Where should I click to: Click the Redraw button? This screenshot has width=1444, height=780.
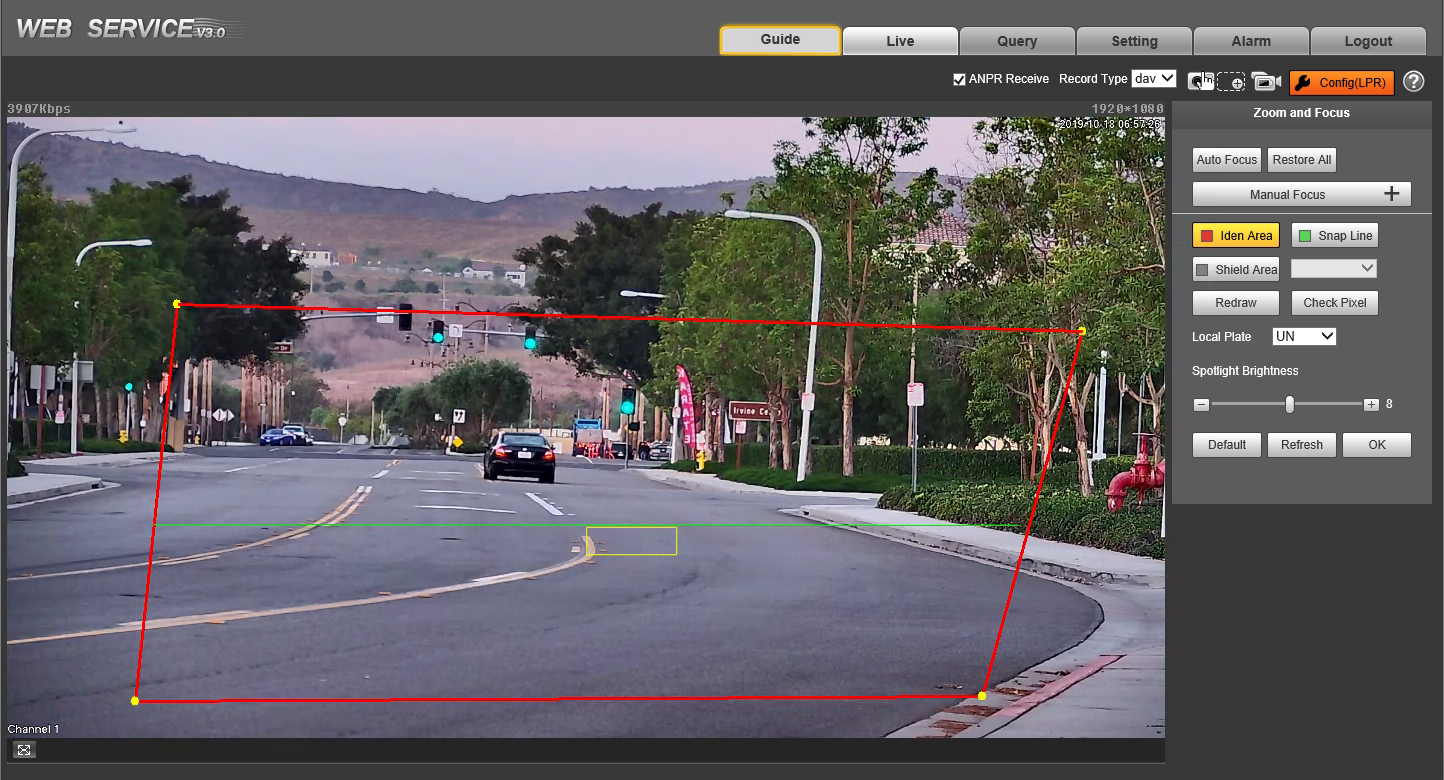click(1236, 303)
